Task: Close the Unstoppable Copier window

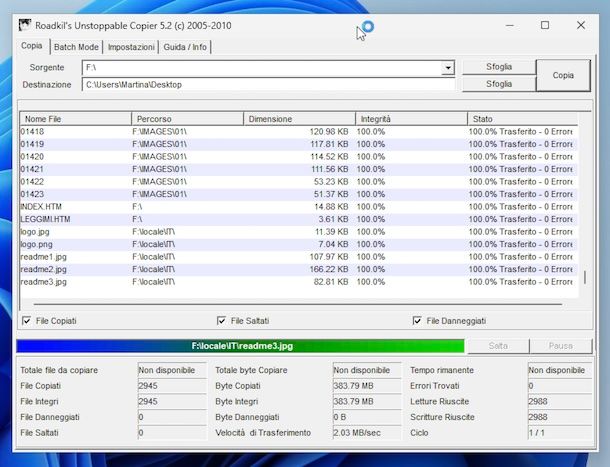Action: [x=581, y=25]
